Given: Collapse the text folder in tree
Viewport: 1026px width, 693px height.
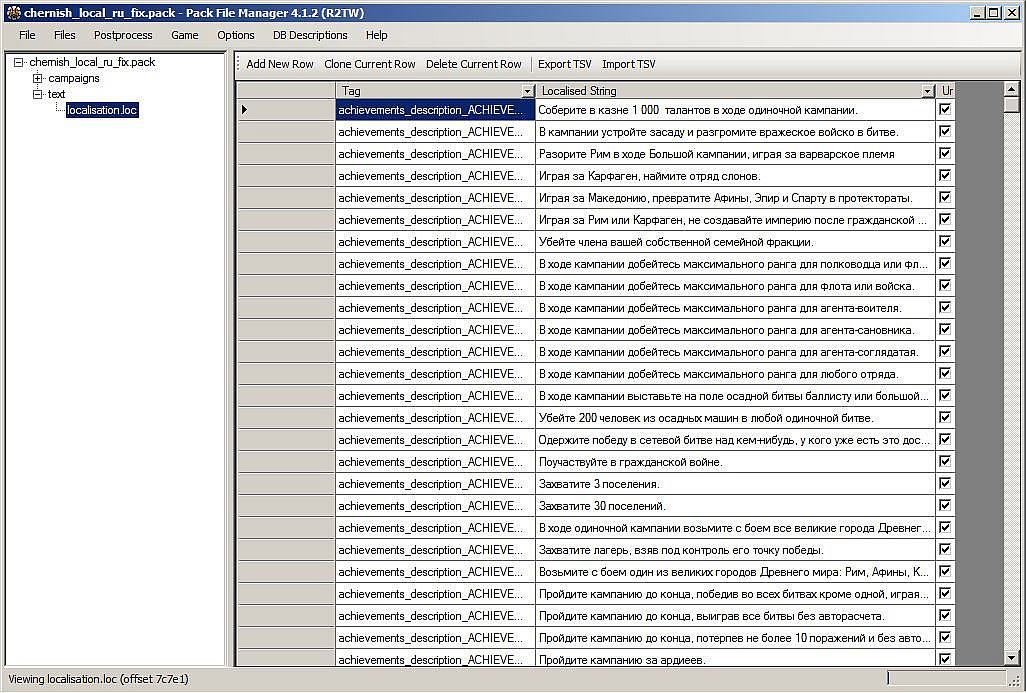Looking at the screenshot, I should click(38, 94).
